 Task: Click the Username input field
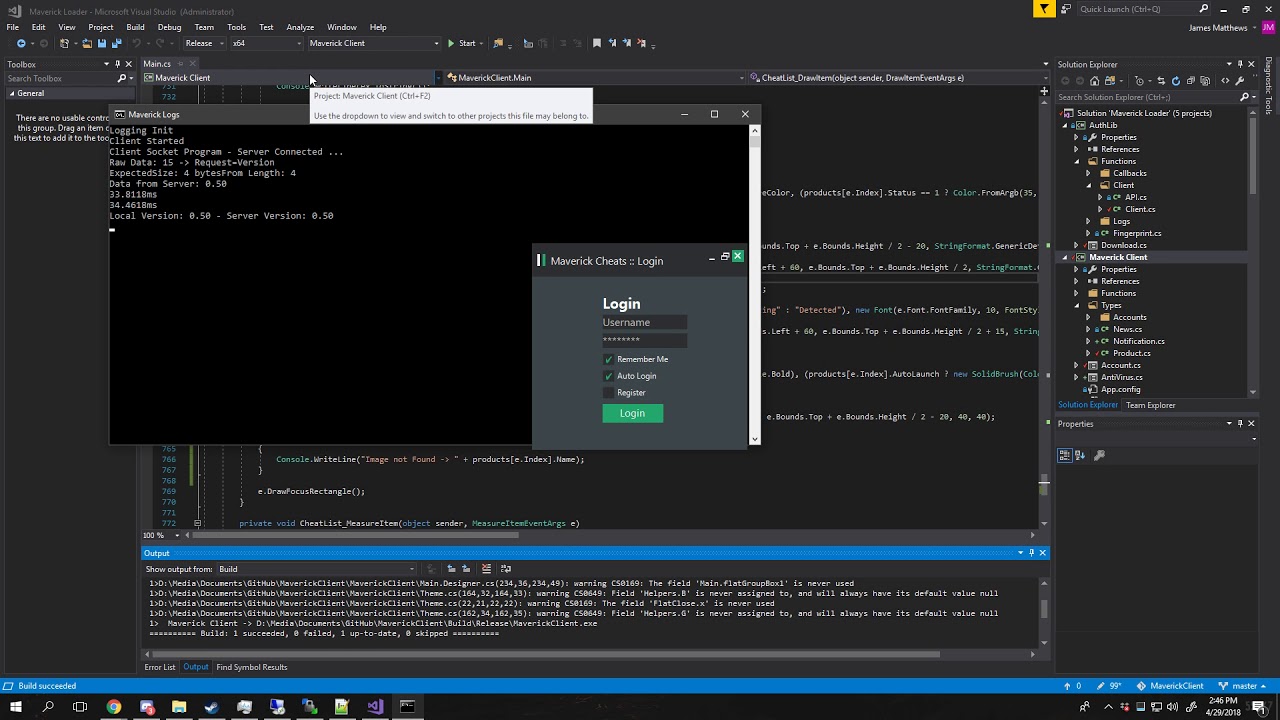[645, 323]
